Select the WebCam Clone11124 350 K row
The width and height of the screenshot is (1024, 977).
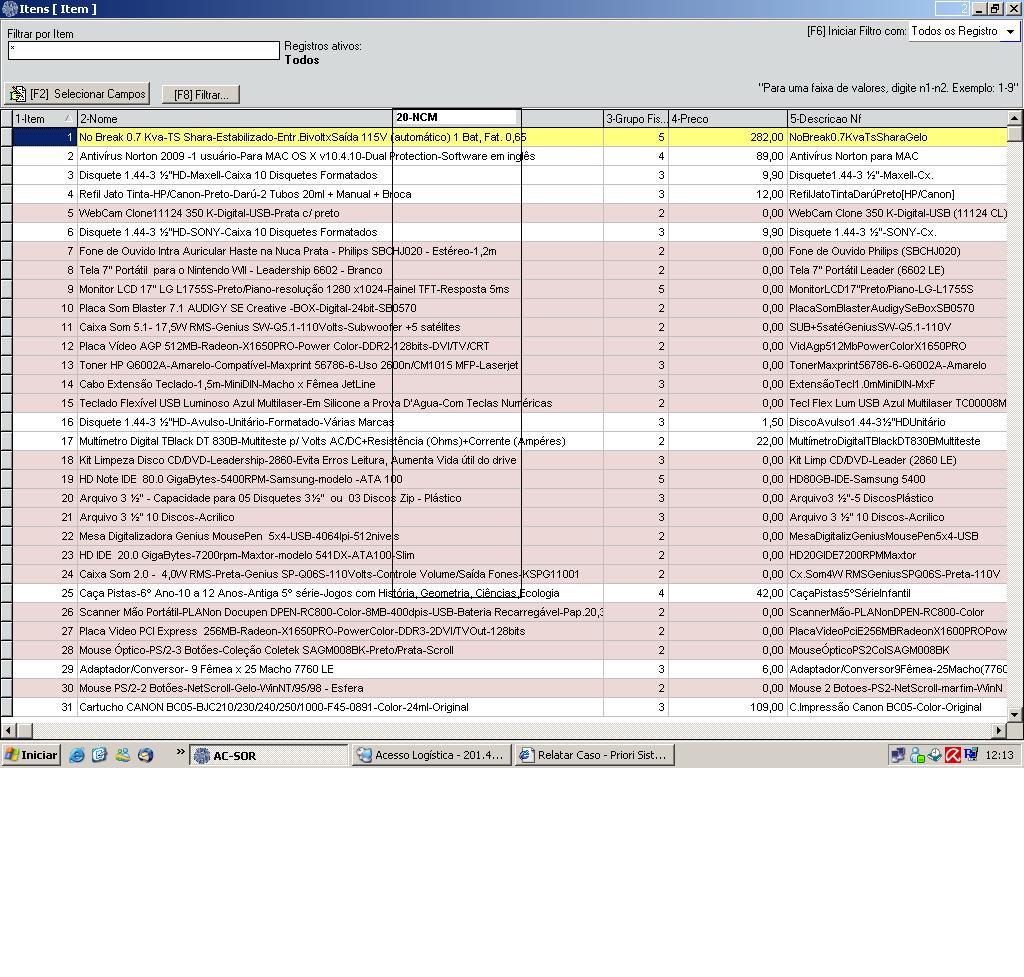tap(509, 213)
